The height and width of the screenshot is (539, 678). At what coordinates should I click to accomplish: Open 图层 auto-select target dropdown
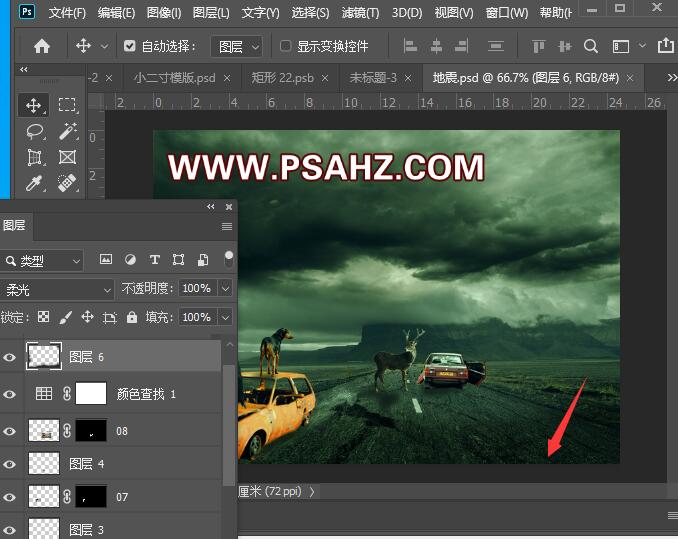coord(237,46)
